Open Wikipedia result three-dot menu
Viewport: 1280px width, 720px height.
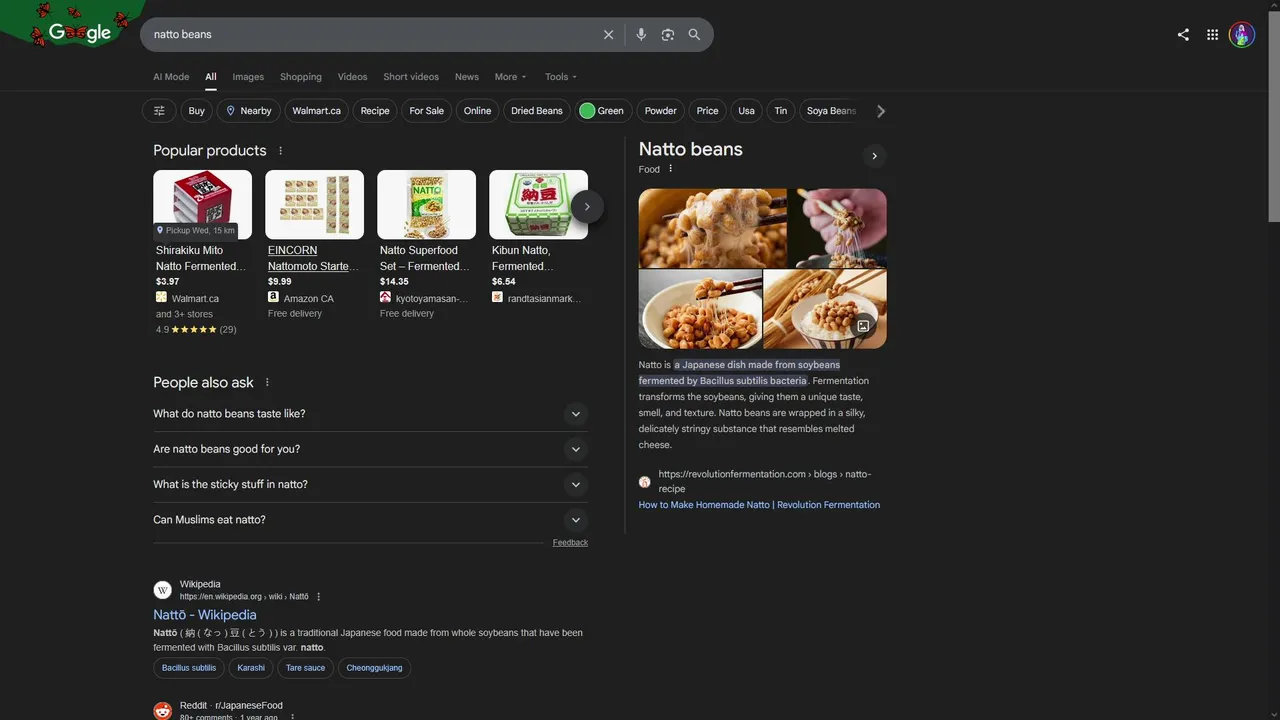319,597
